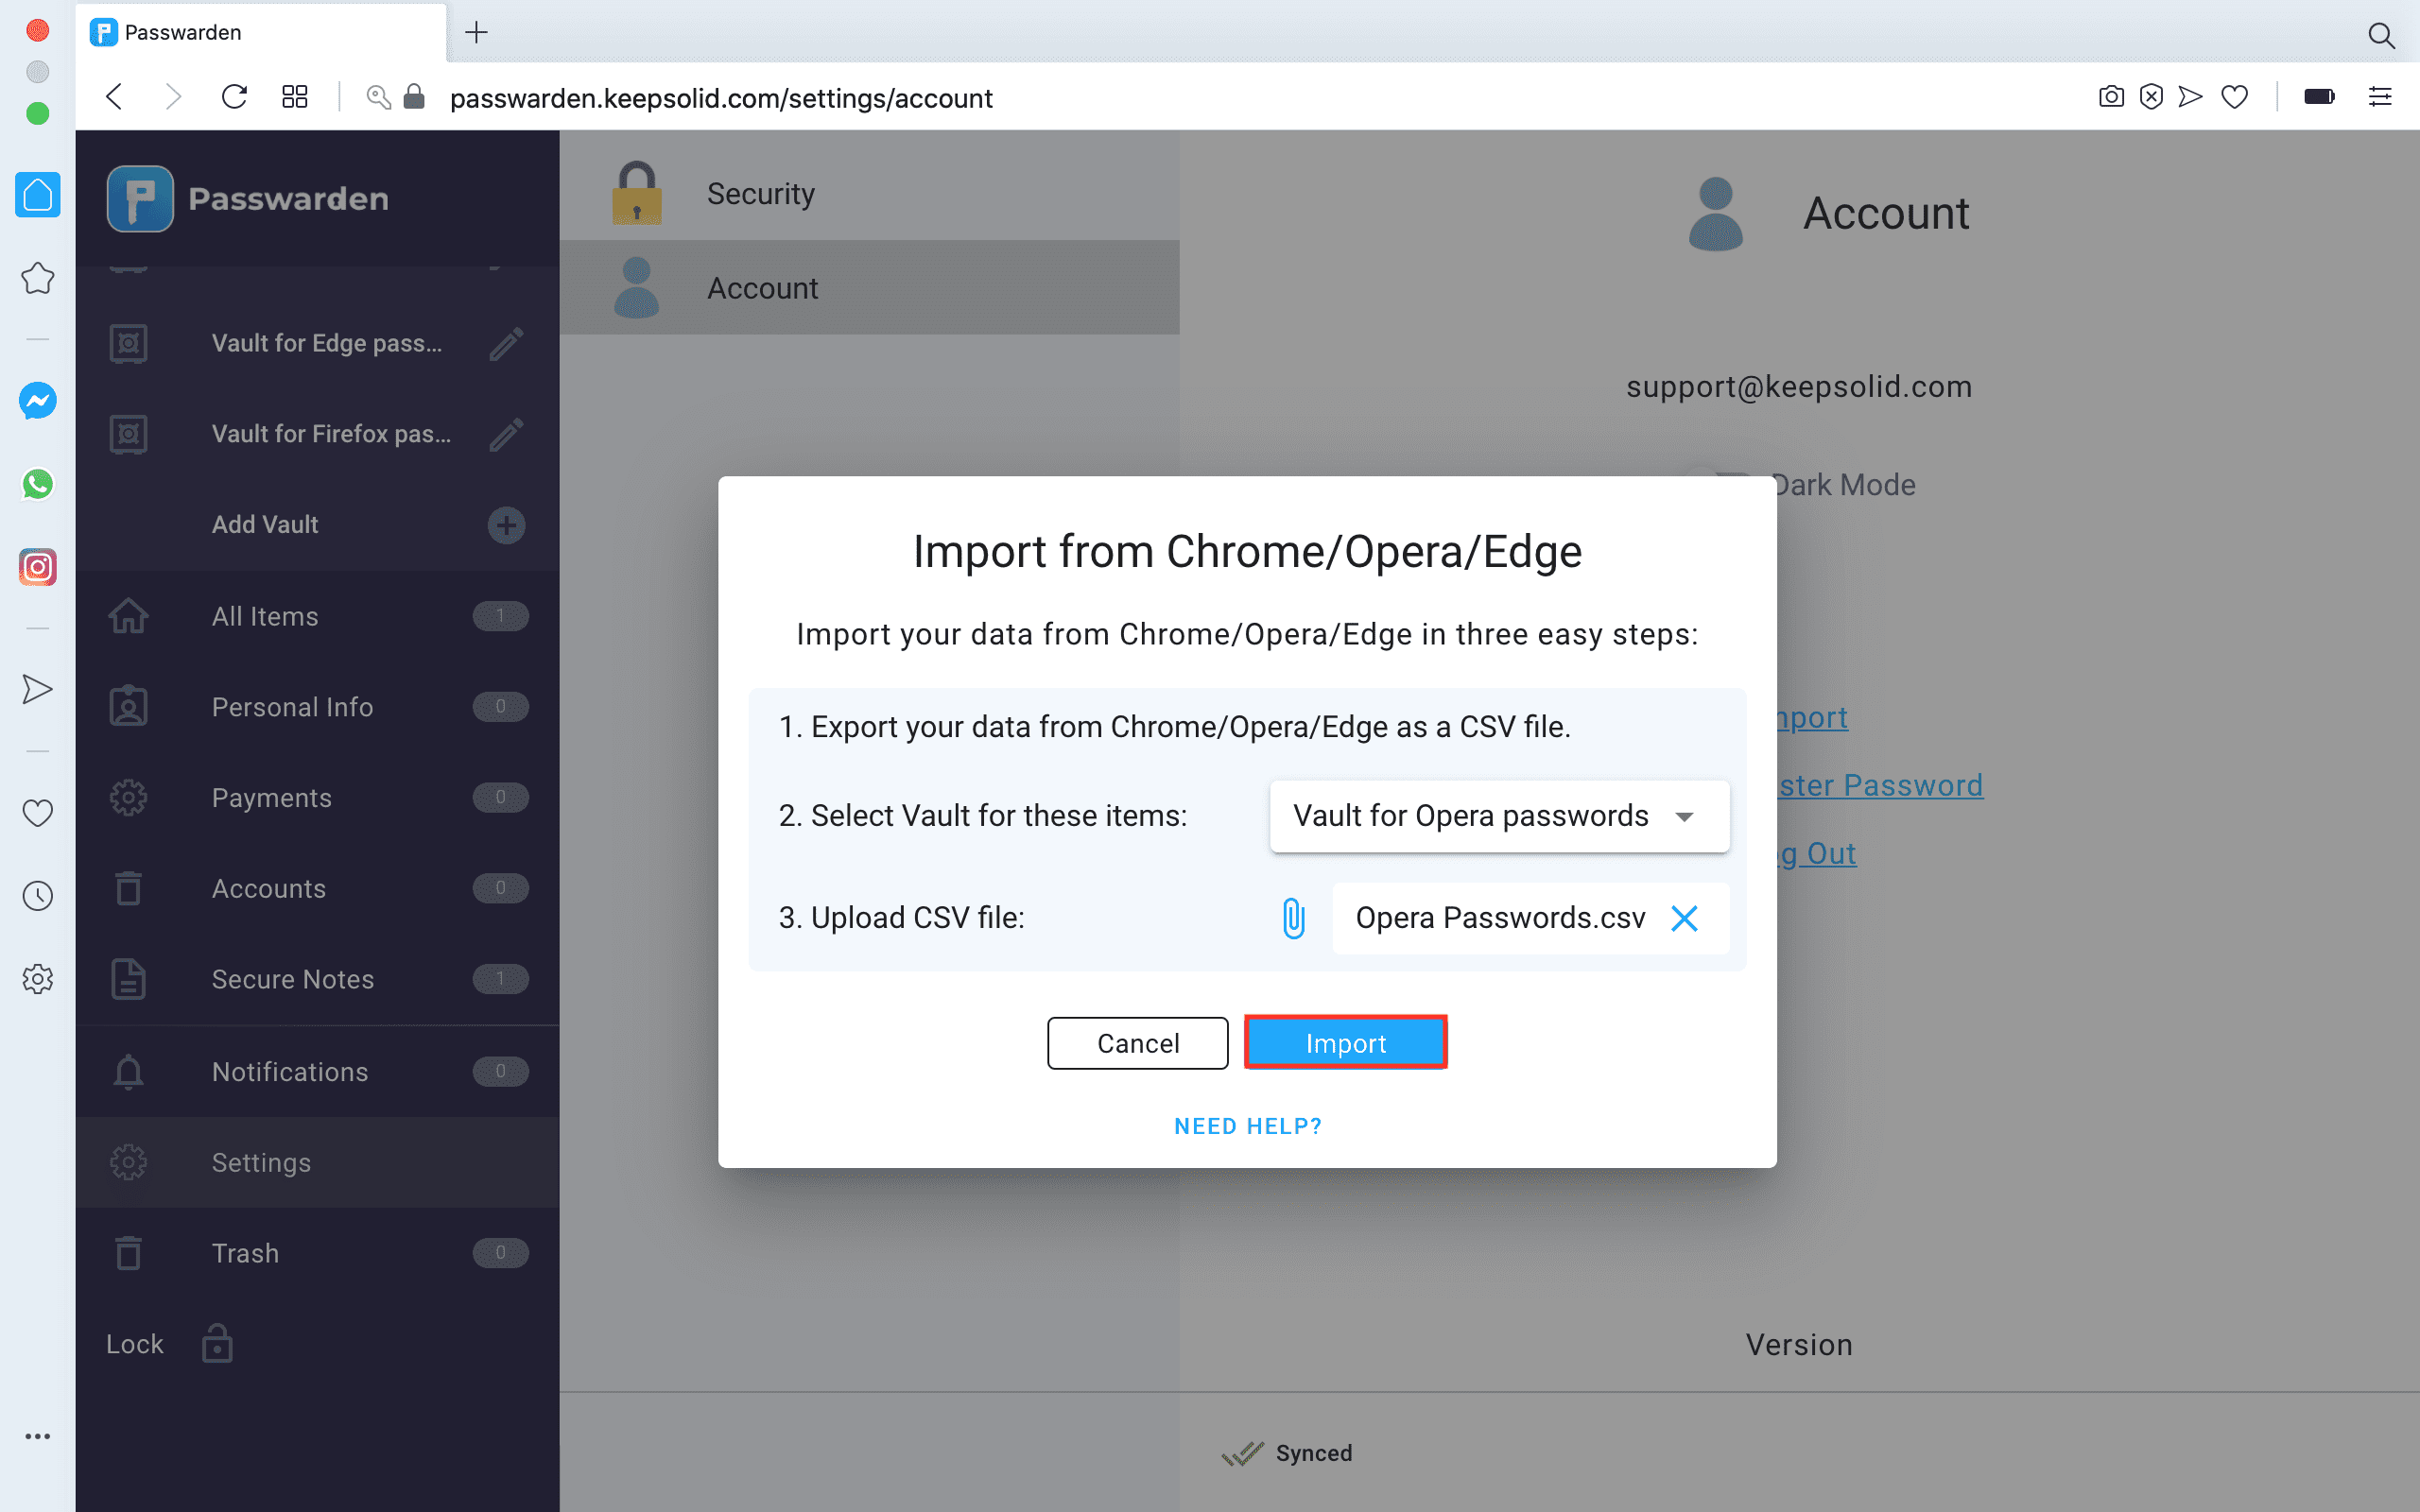Go to All Items in sidebar
This screenshot has height=1512, width=2420.
click(x=265, y=616)
